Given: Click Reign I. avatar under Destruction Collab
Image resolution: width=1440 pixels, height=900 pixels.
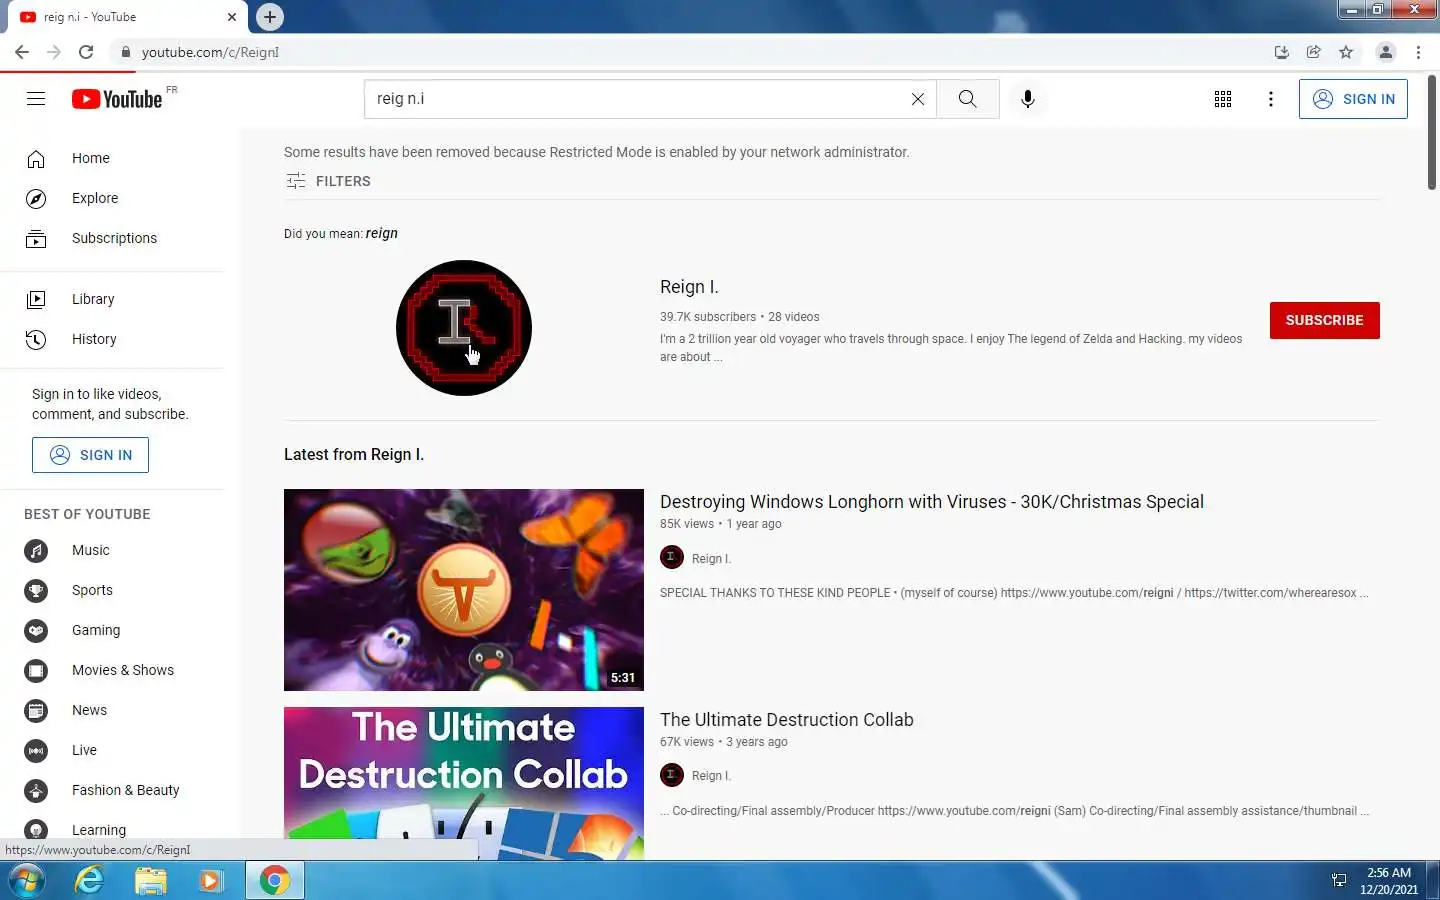Looking at the screenshot, I should pos(672,775).
